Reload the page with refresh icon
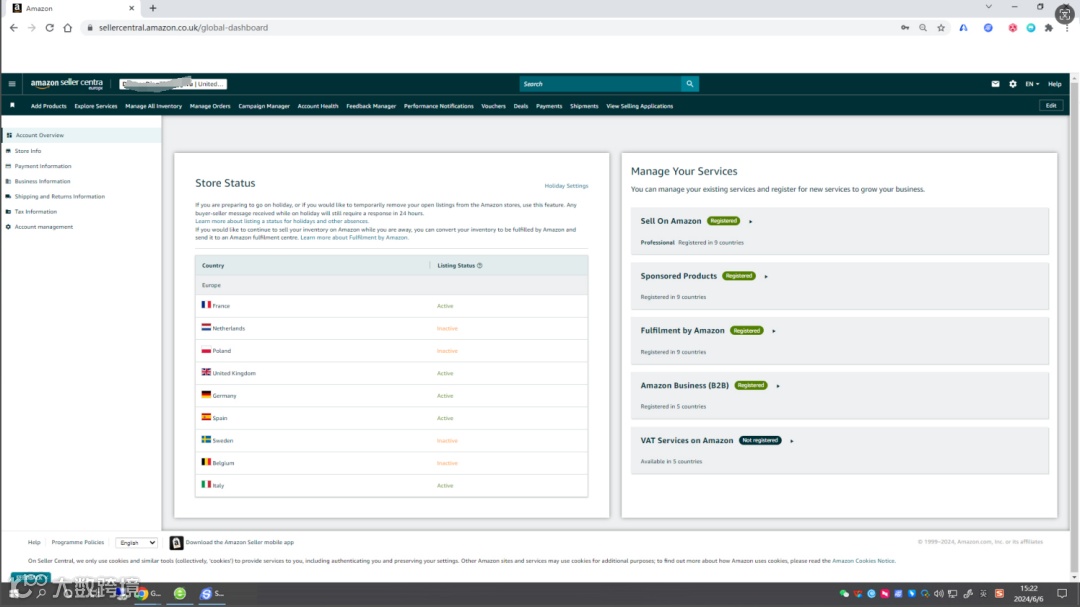This screenshot has width=1080, height=607. point(50,28)
